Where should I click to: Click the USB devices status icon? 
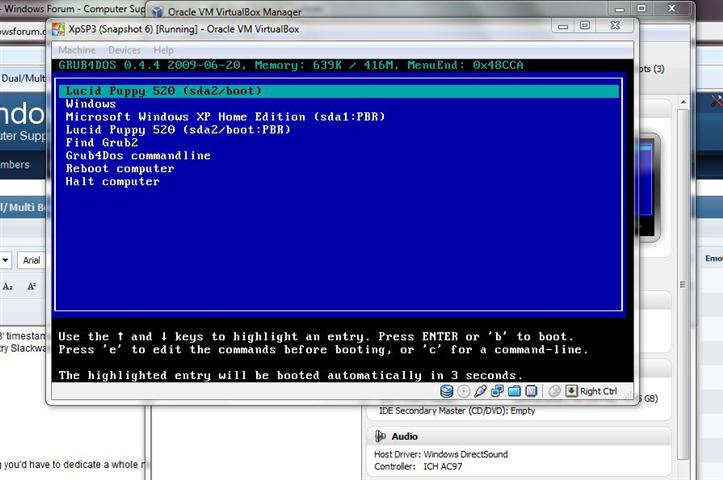tap(480, 391)
